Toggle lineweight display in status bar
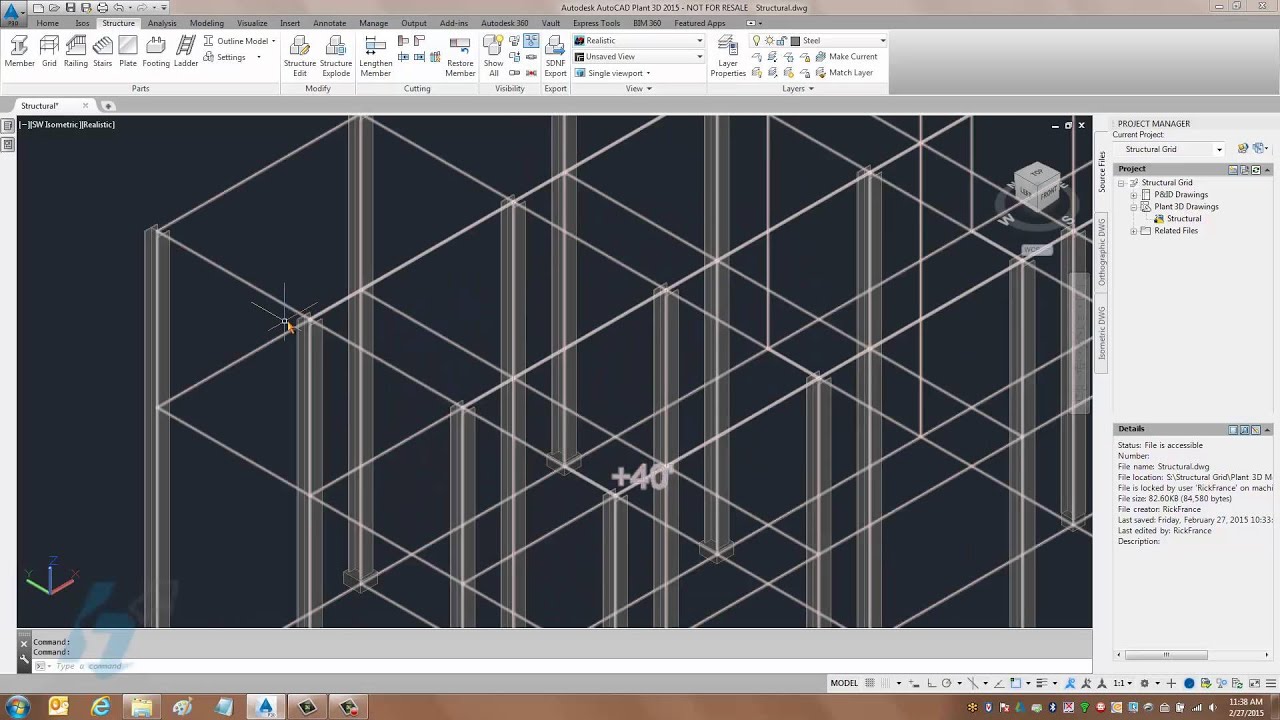The width and height of the screenshot is (1280, 720). pos(1040,684)
